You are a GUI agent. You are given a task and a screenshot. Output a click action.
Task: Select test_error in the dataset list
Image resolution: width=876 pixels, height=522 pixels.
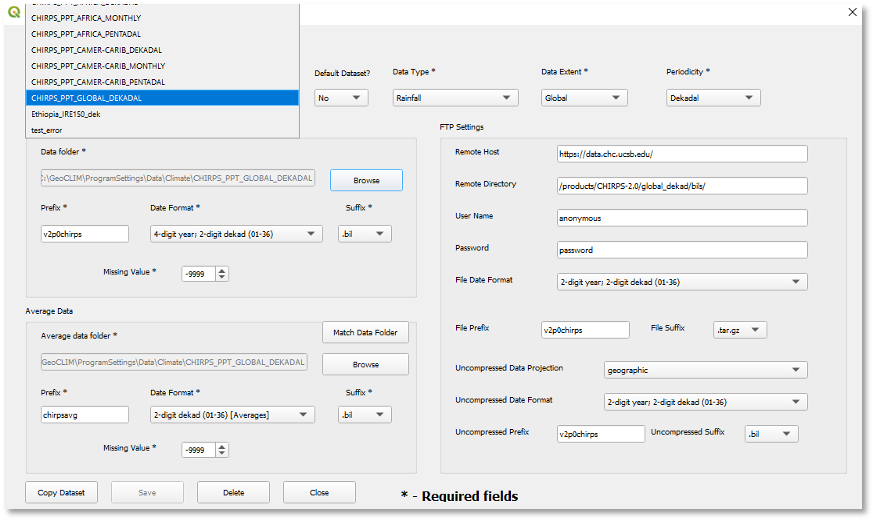(x=47, y=130)
